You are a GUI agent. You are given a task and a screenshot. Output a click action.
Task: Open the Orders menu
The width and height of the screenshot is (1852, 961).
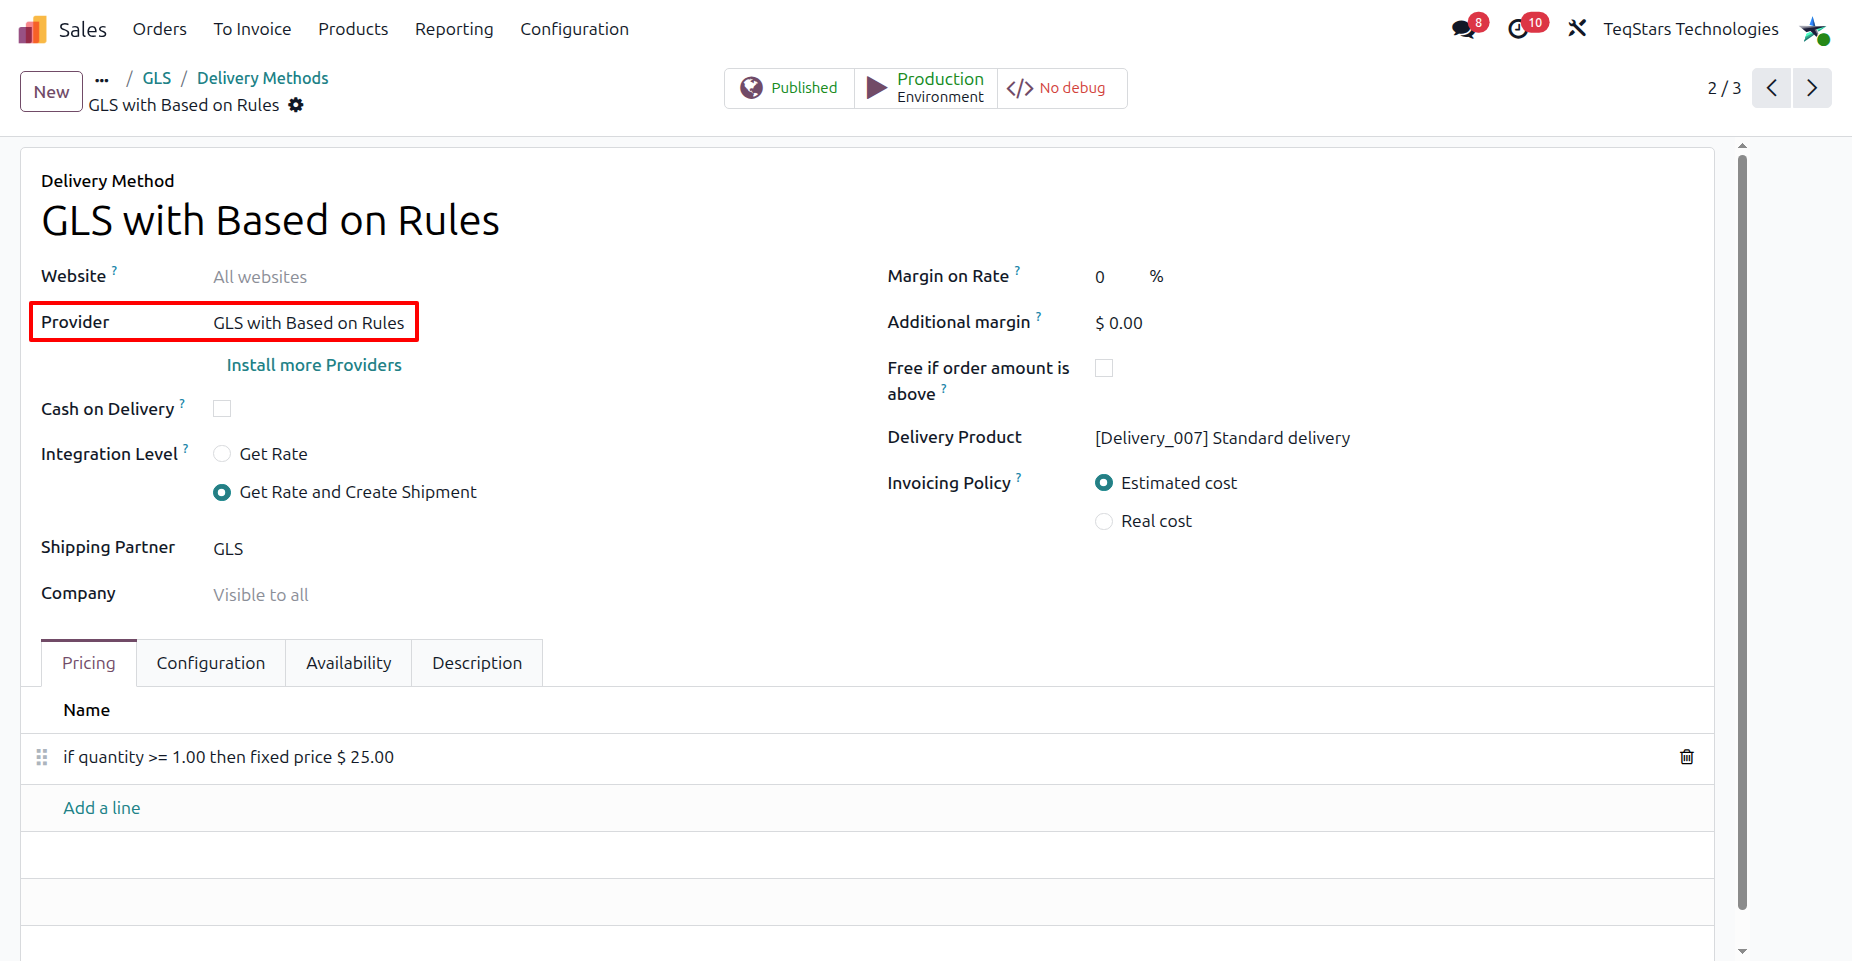click(x=159, y=29)
